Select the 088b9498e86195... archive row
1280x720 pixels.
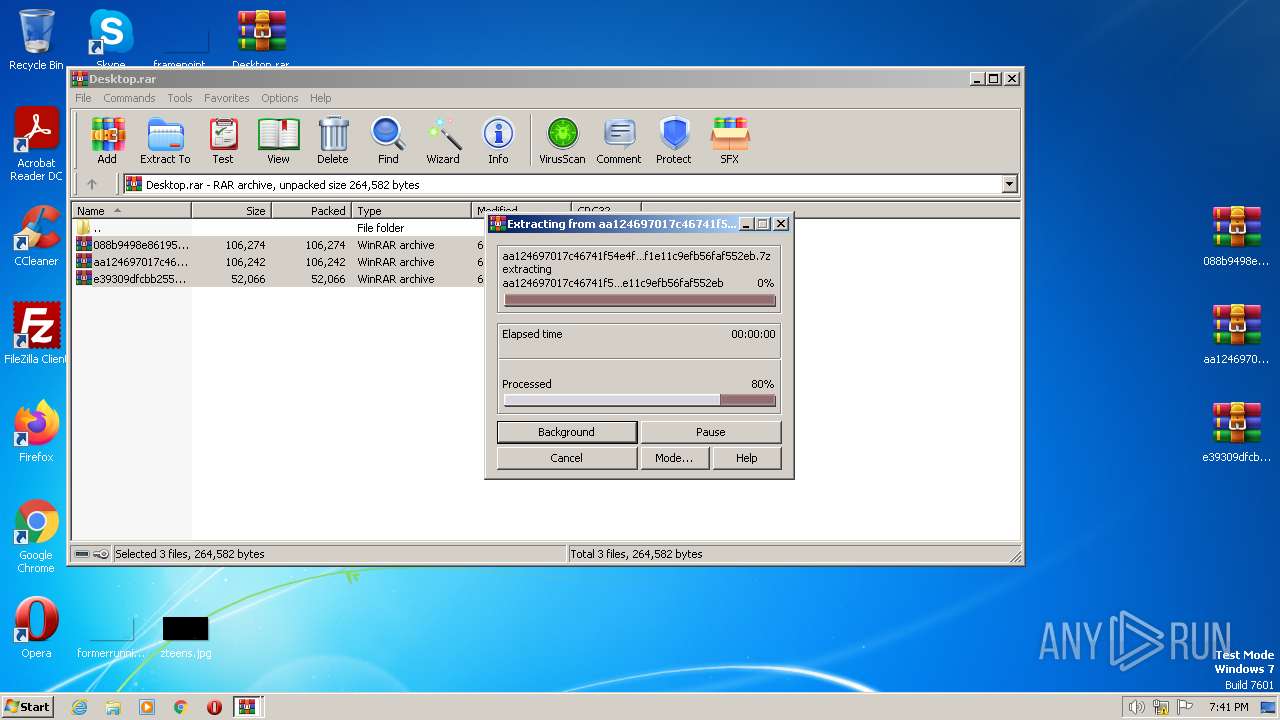279,245
